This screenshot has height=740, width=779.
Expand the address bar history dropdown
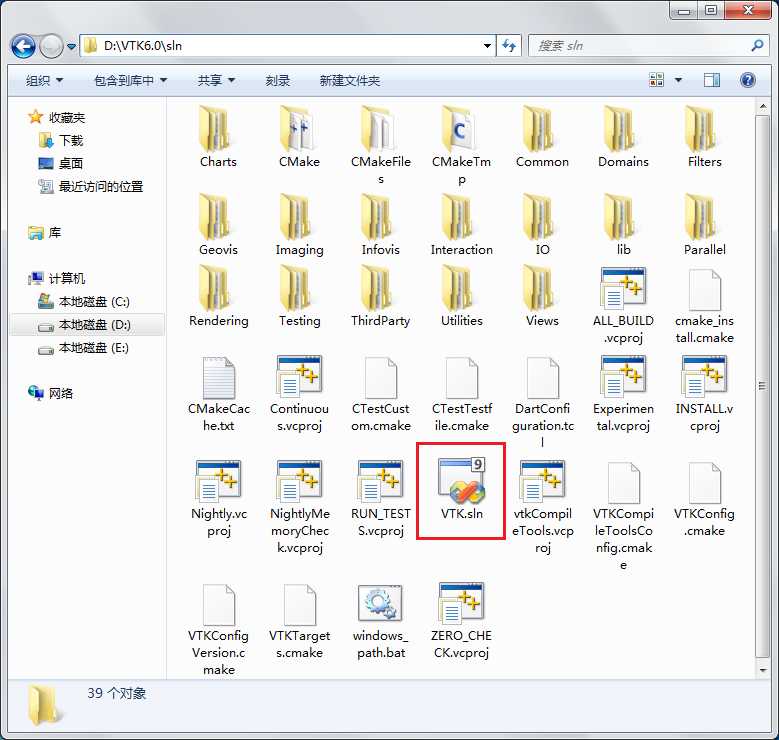click(x=487, y=46)
